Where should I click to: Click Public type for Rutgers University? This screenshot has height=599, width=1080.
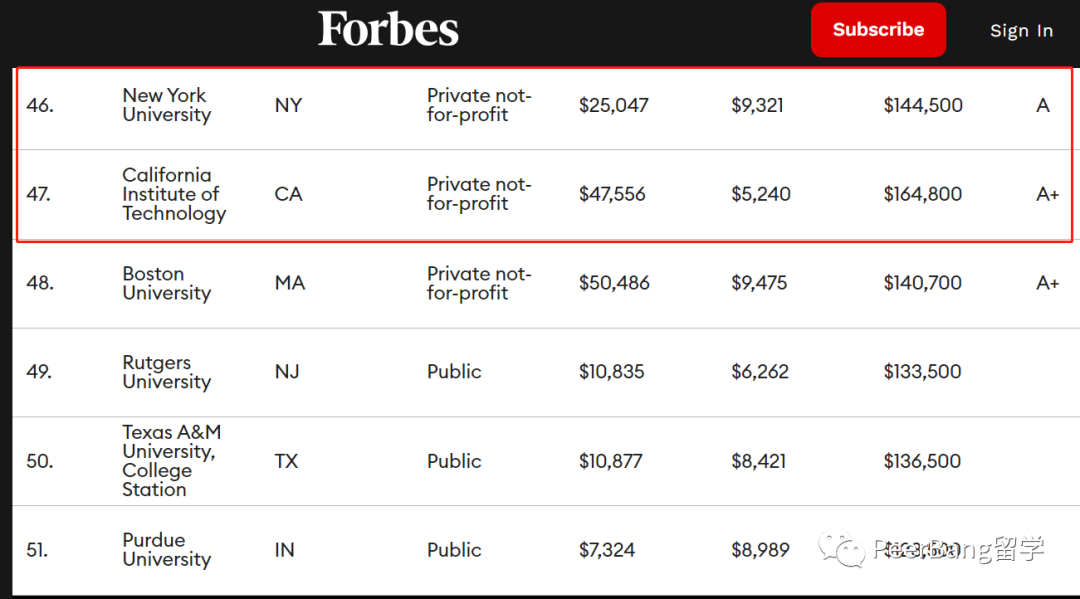pyautogui.click(x=454, y=372)
